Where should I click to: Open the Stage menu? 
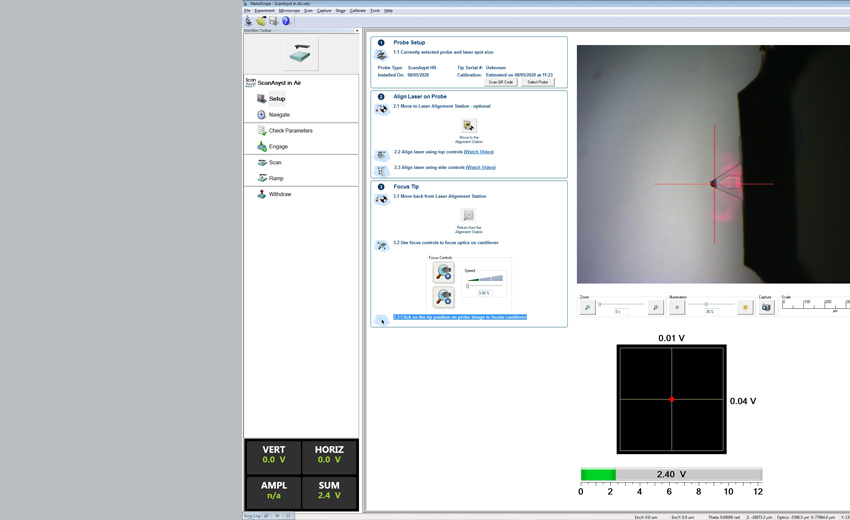click(340, 11)
